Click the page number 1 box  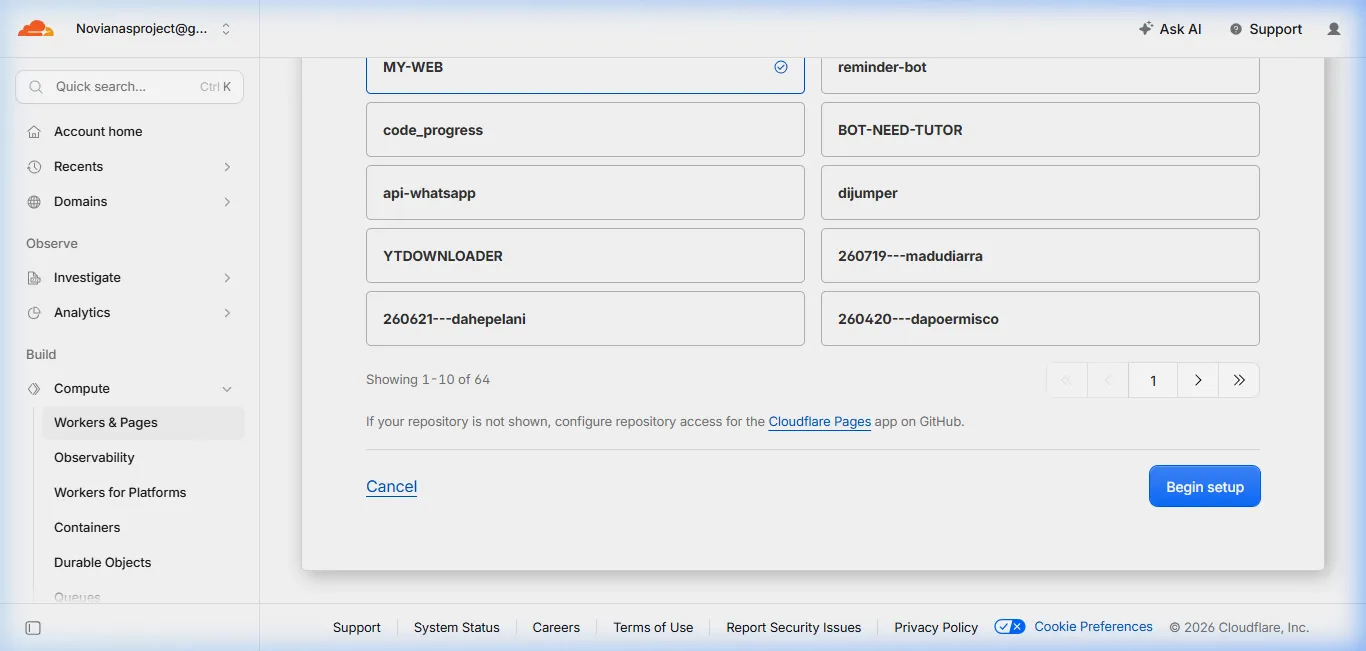coord(1153,380)
